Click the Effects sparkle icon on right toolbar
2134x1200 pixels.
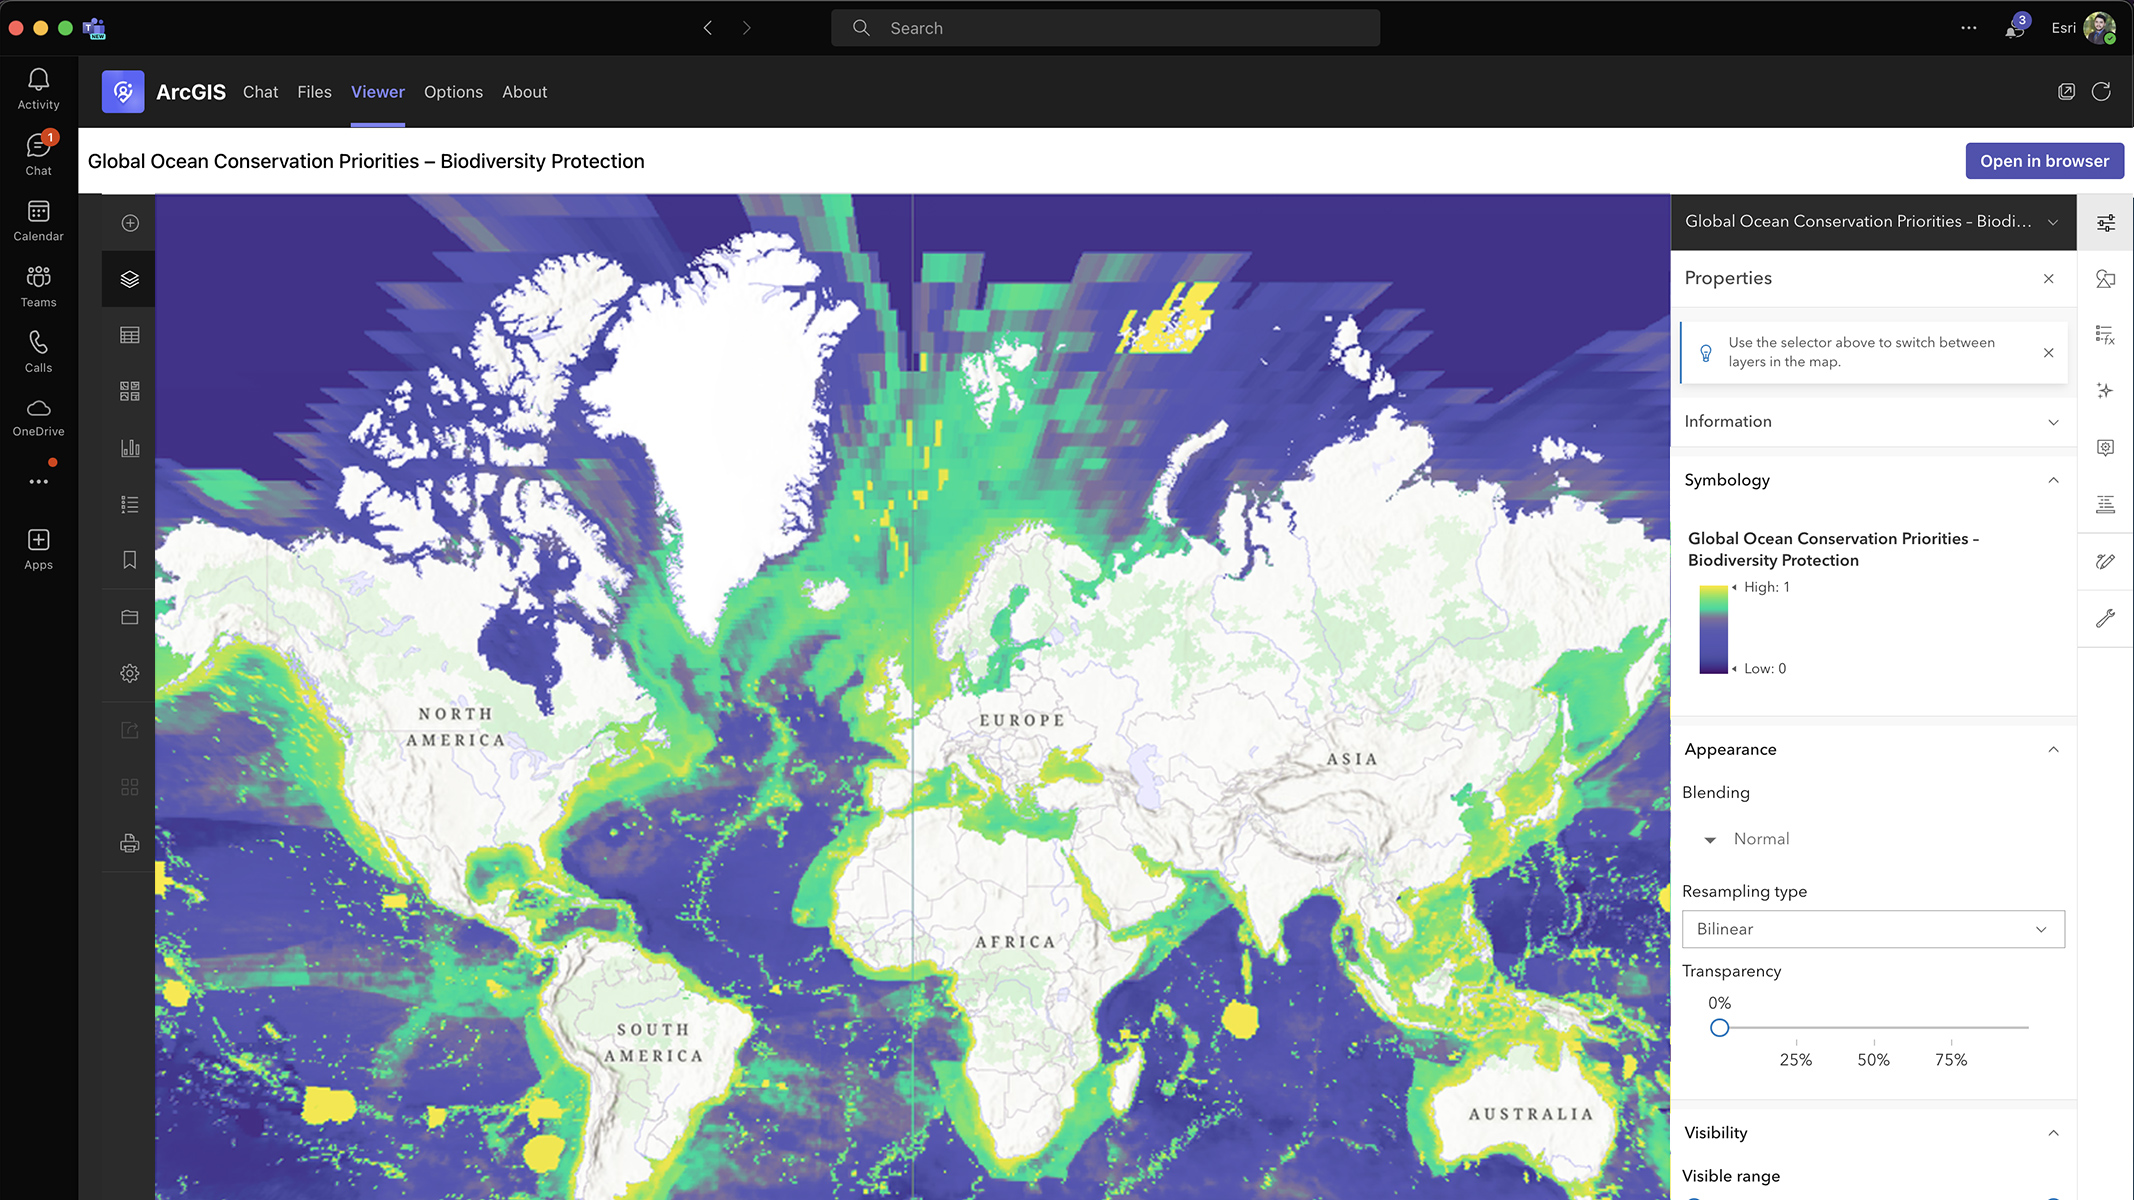2105,391
